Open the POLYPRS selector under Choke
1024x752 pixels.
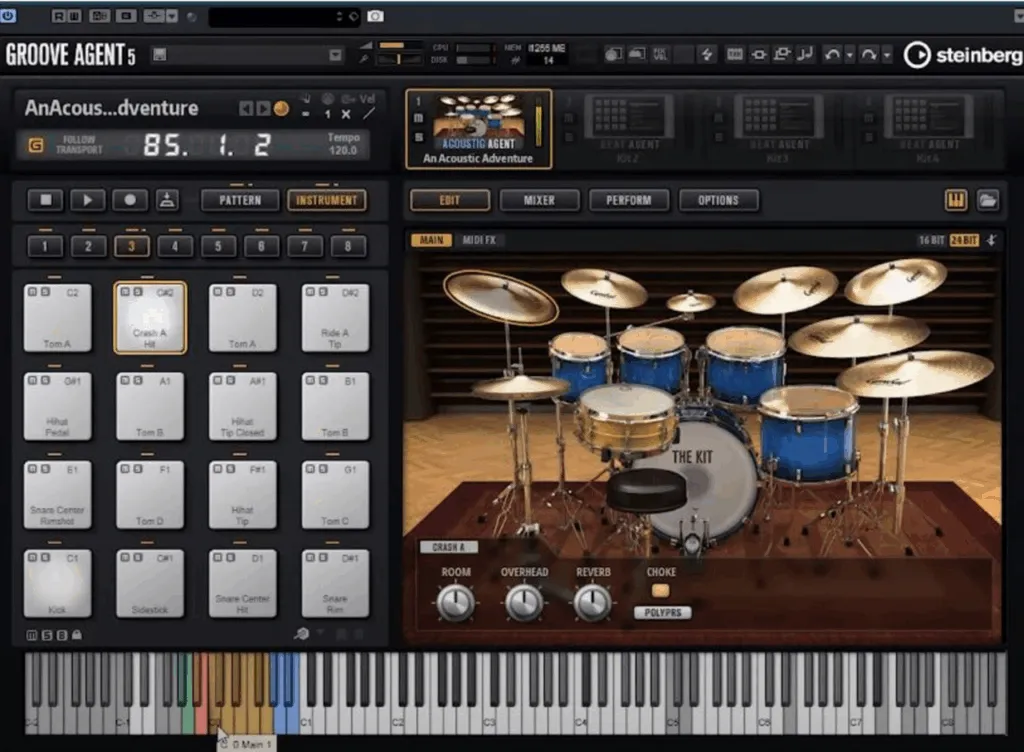coord(662,612)
